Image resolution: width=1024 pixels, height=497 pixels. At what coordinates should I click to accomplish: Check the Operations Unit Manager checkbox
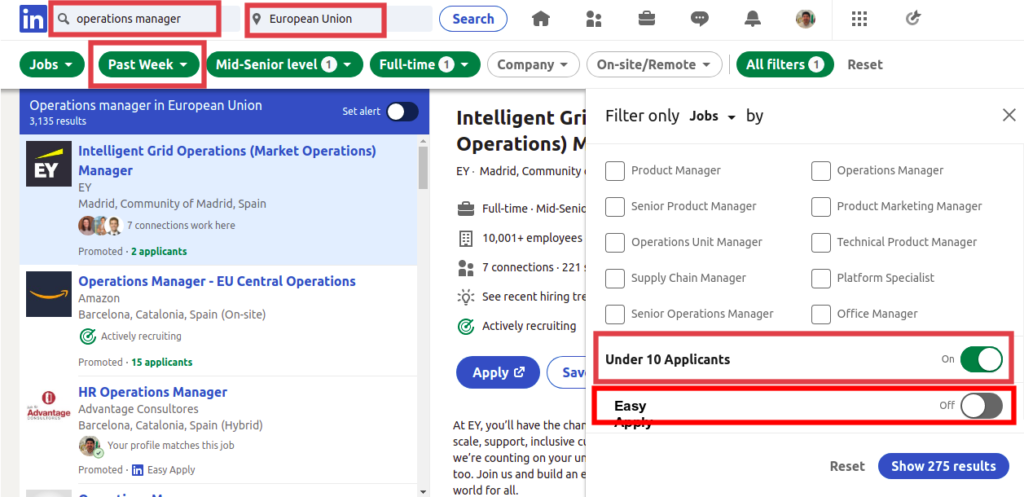click(x=615, y=242)
